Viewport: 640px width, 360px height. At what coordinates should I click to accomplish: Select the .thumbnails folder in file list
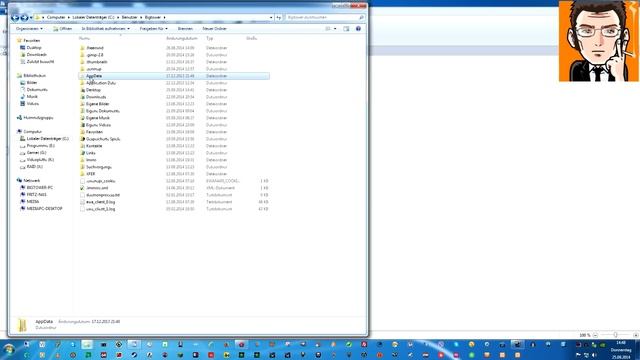pos(97,62)
